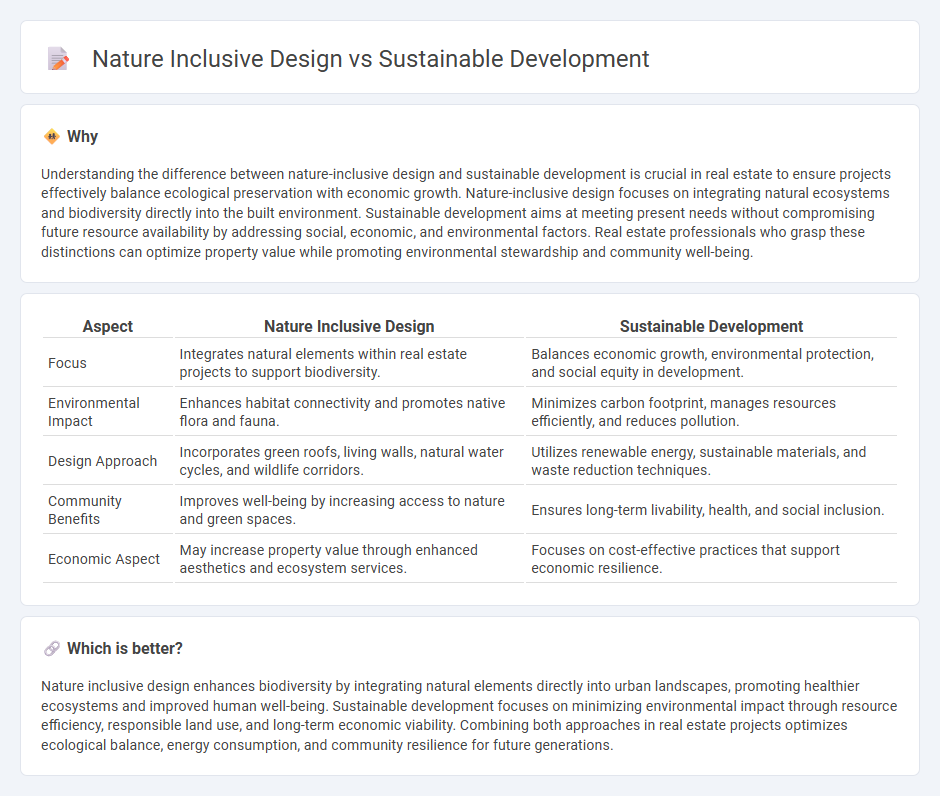
Task: Click cell 'May increase property value through enhanced'
Action: [x=350, y=559]
